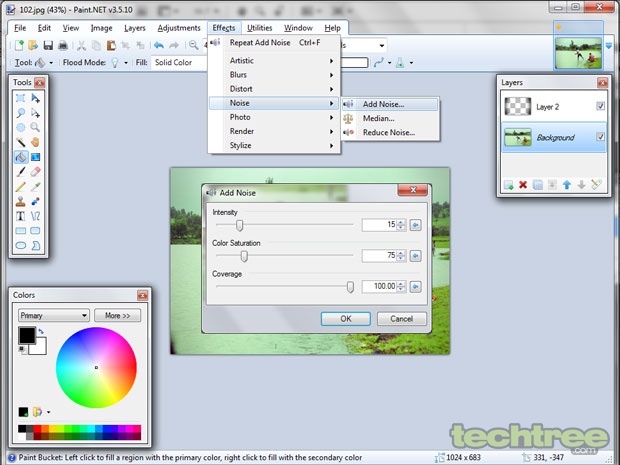This screenshot has width=620, height=465.
Task: Select the Pan hand tool
Action: tap(36, 142)
